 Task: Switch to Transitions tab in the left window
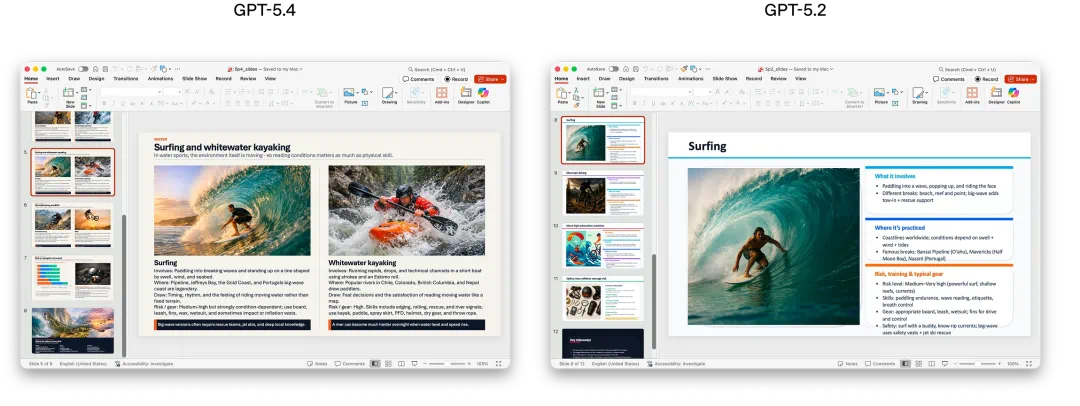click(126, 78)
